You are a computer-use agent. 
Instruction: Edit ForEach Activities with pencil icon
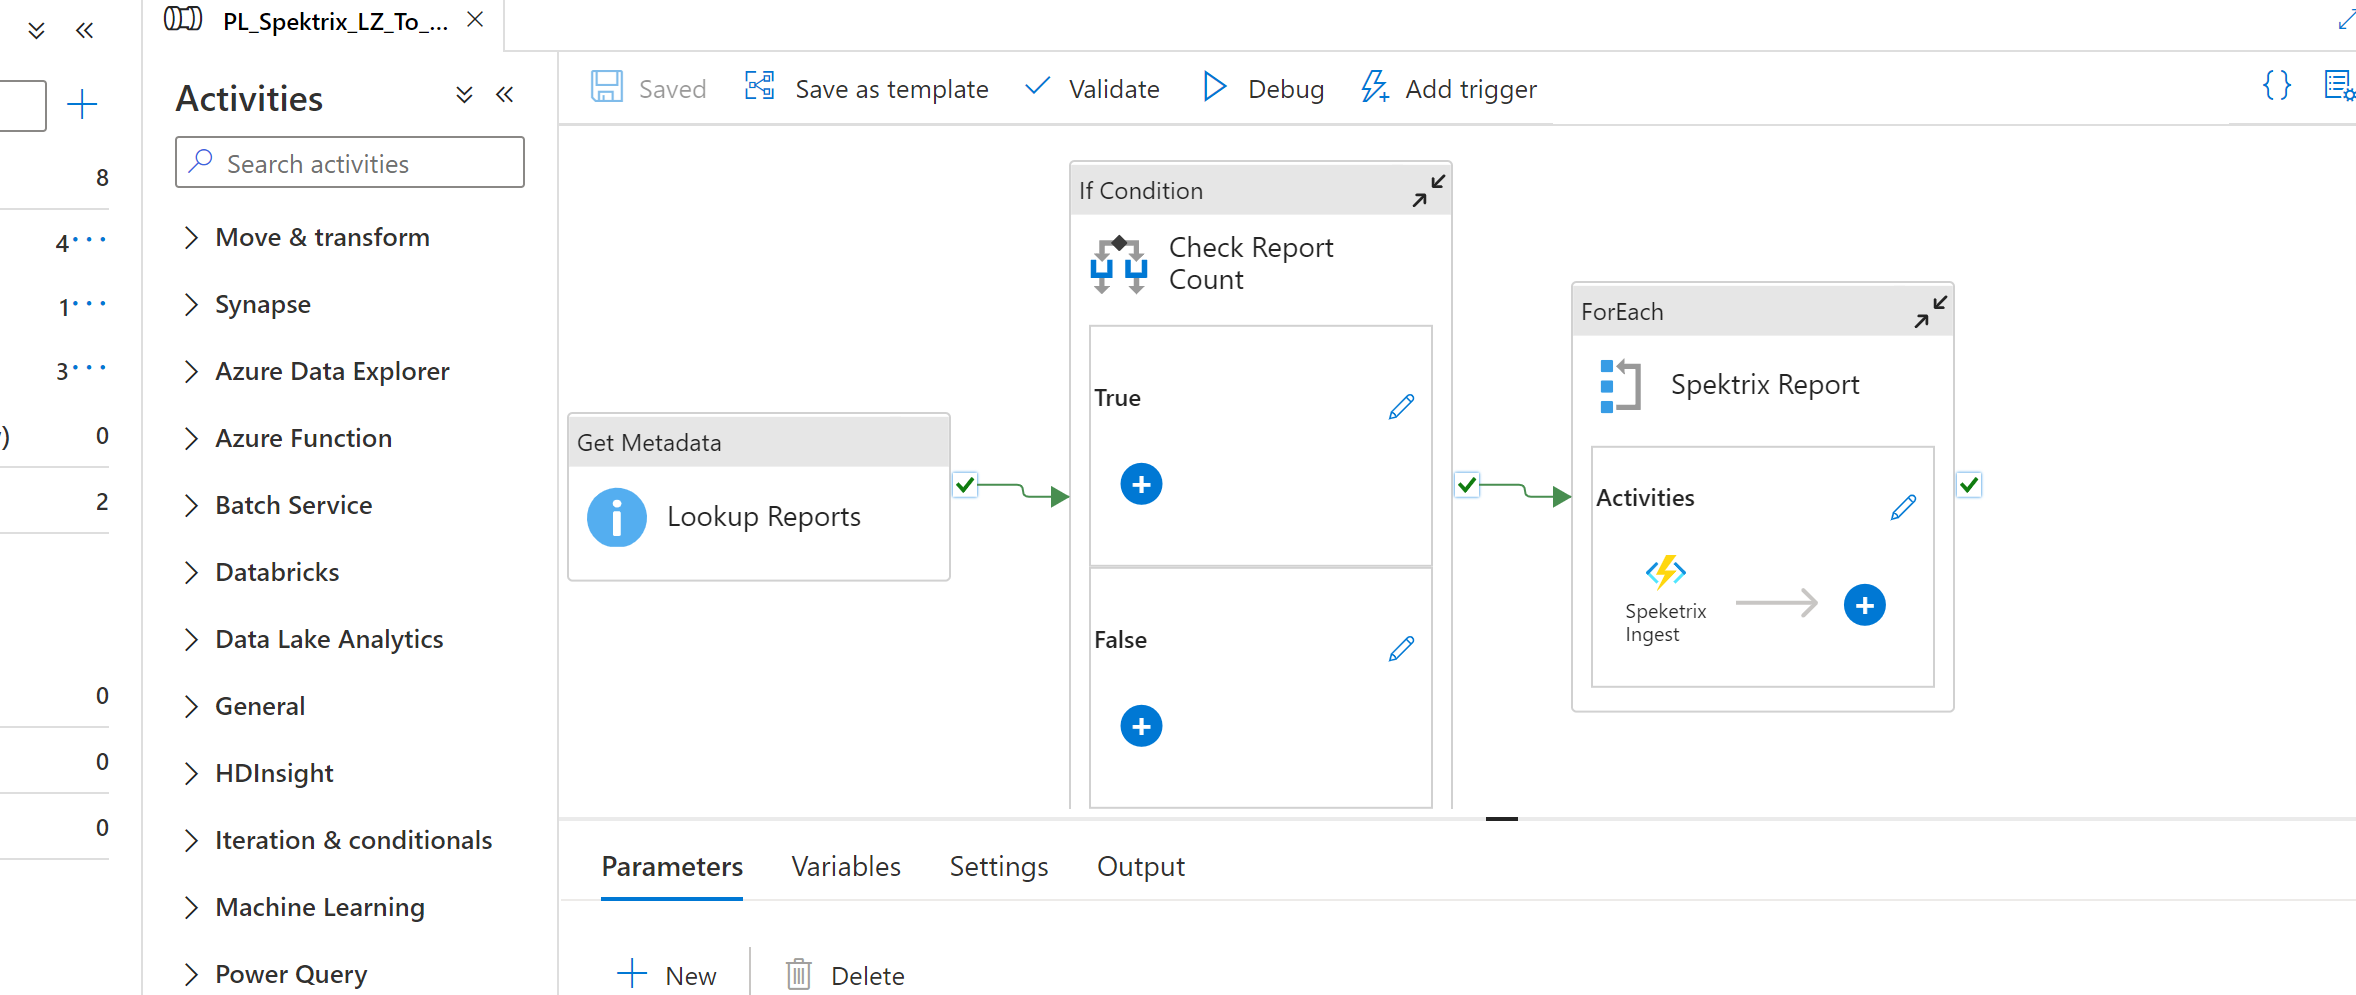coord(1903,508)
